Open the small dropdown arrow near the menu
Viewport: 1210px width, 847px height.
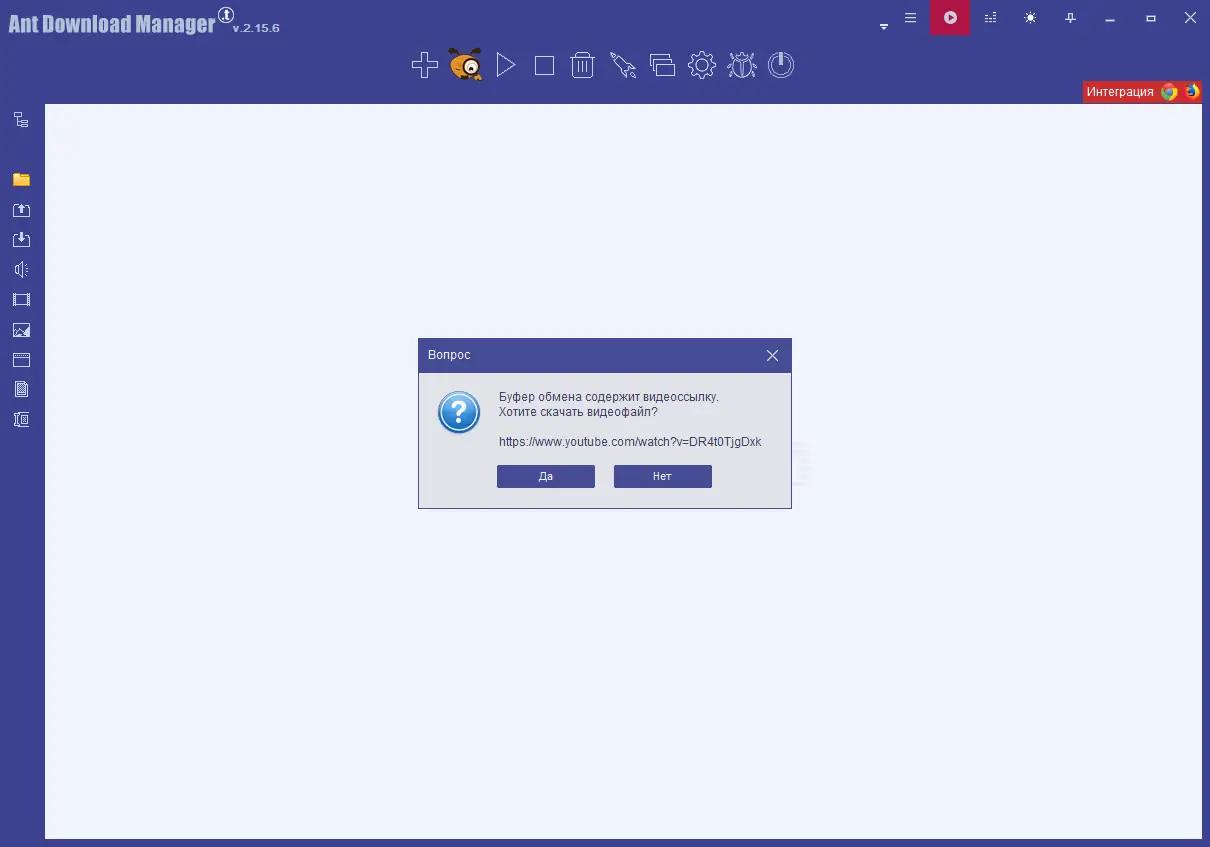[x=883, y=25]
